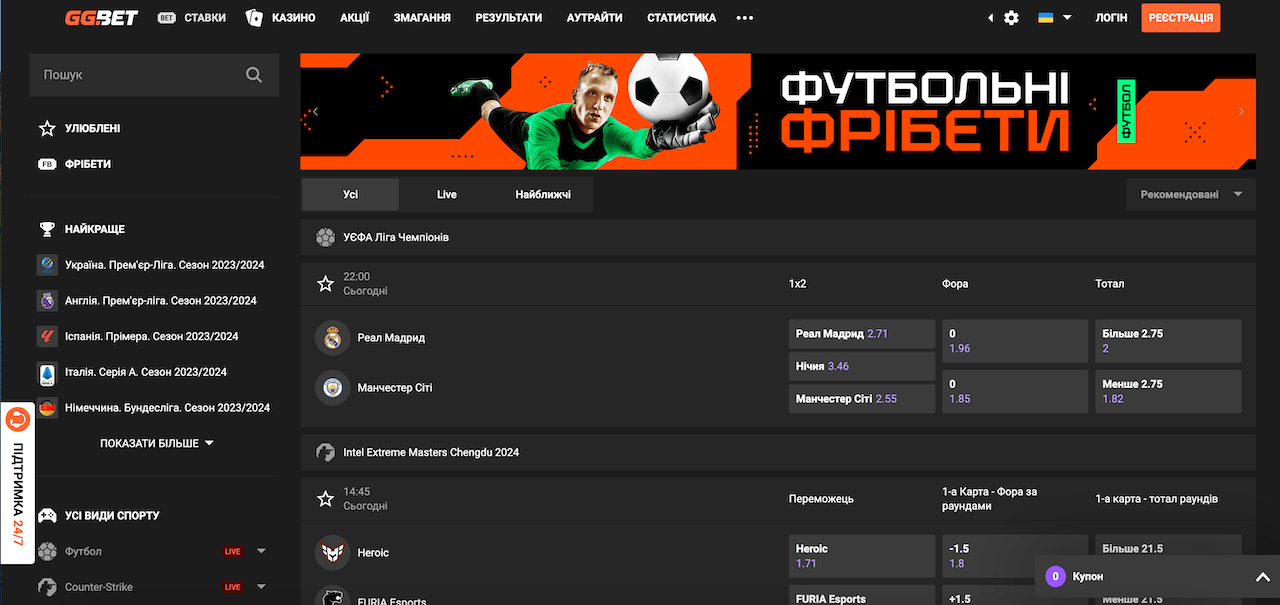Viewport: 1280px width, 605px height.
Task: Expand the Counter-Strike sidebar category arrow
Action: point(261,587)
